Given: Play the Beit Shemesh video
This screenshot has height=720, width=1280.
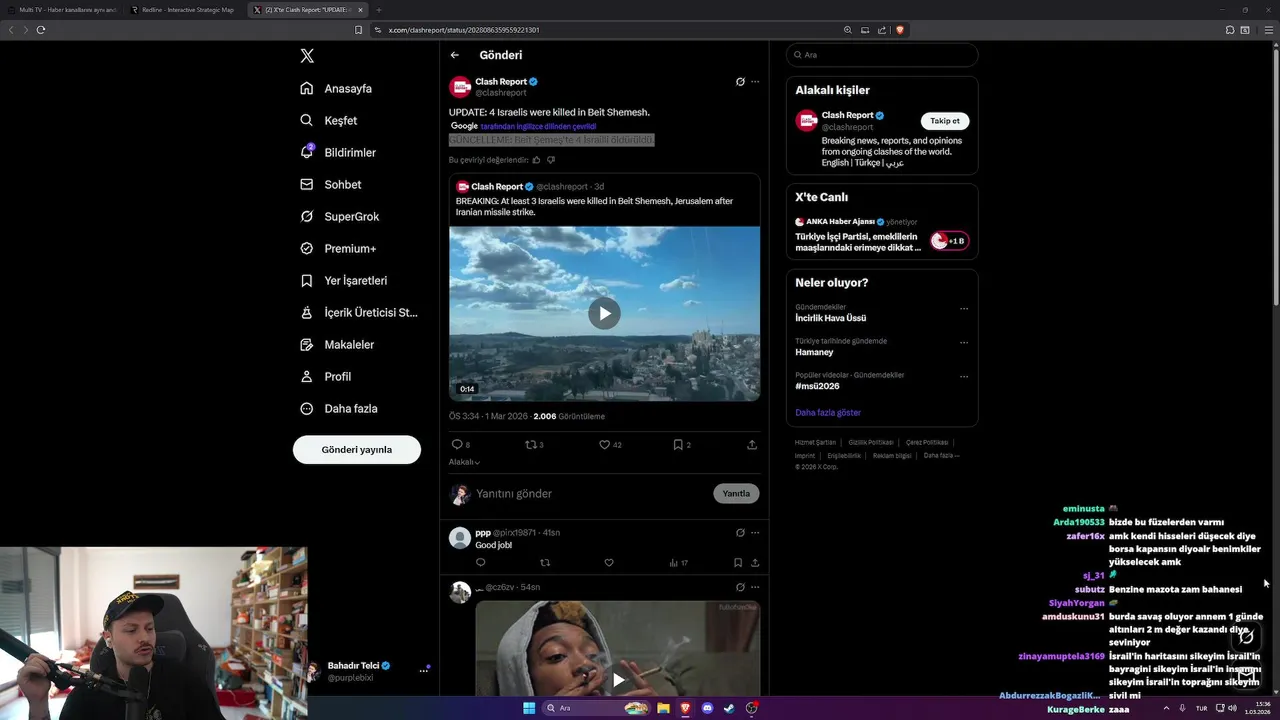Looking at the screenshot, I should pos(604,313).
